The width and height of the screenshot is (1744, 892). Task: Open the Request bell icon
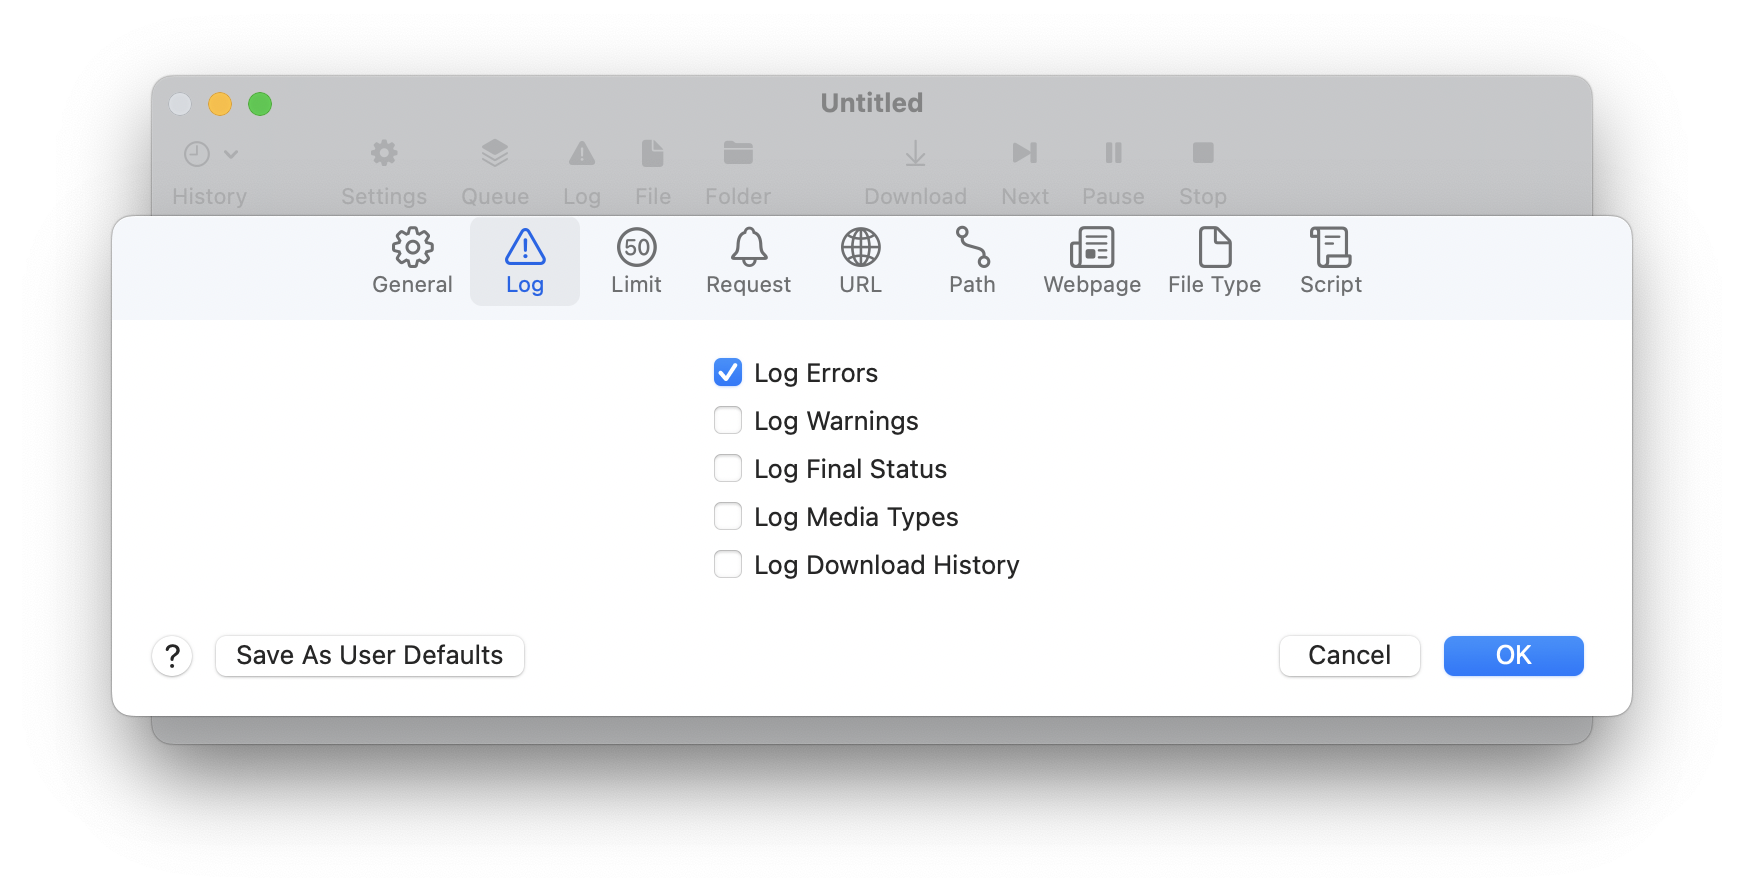(x=748, y=248)
